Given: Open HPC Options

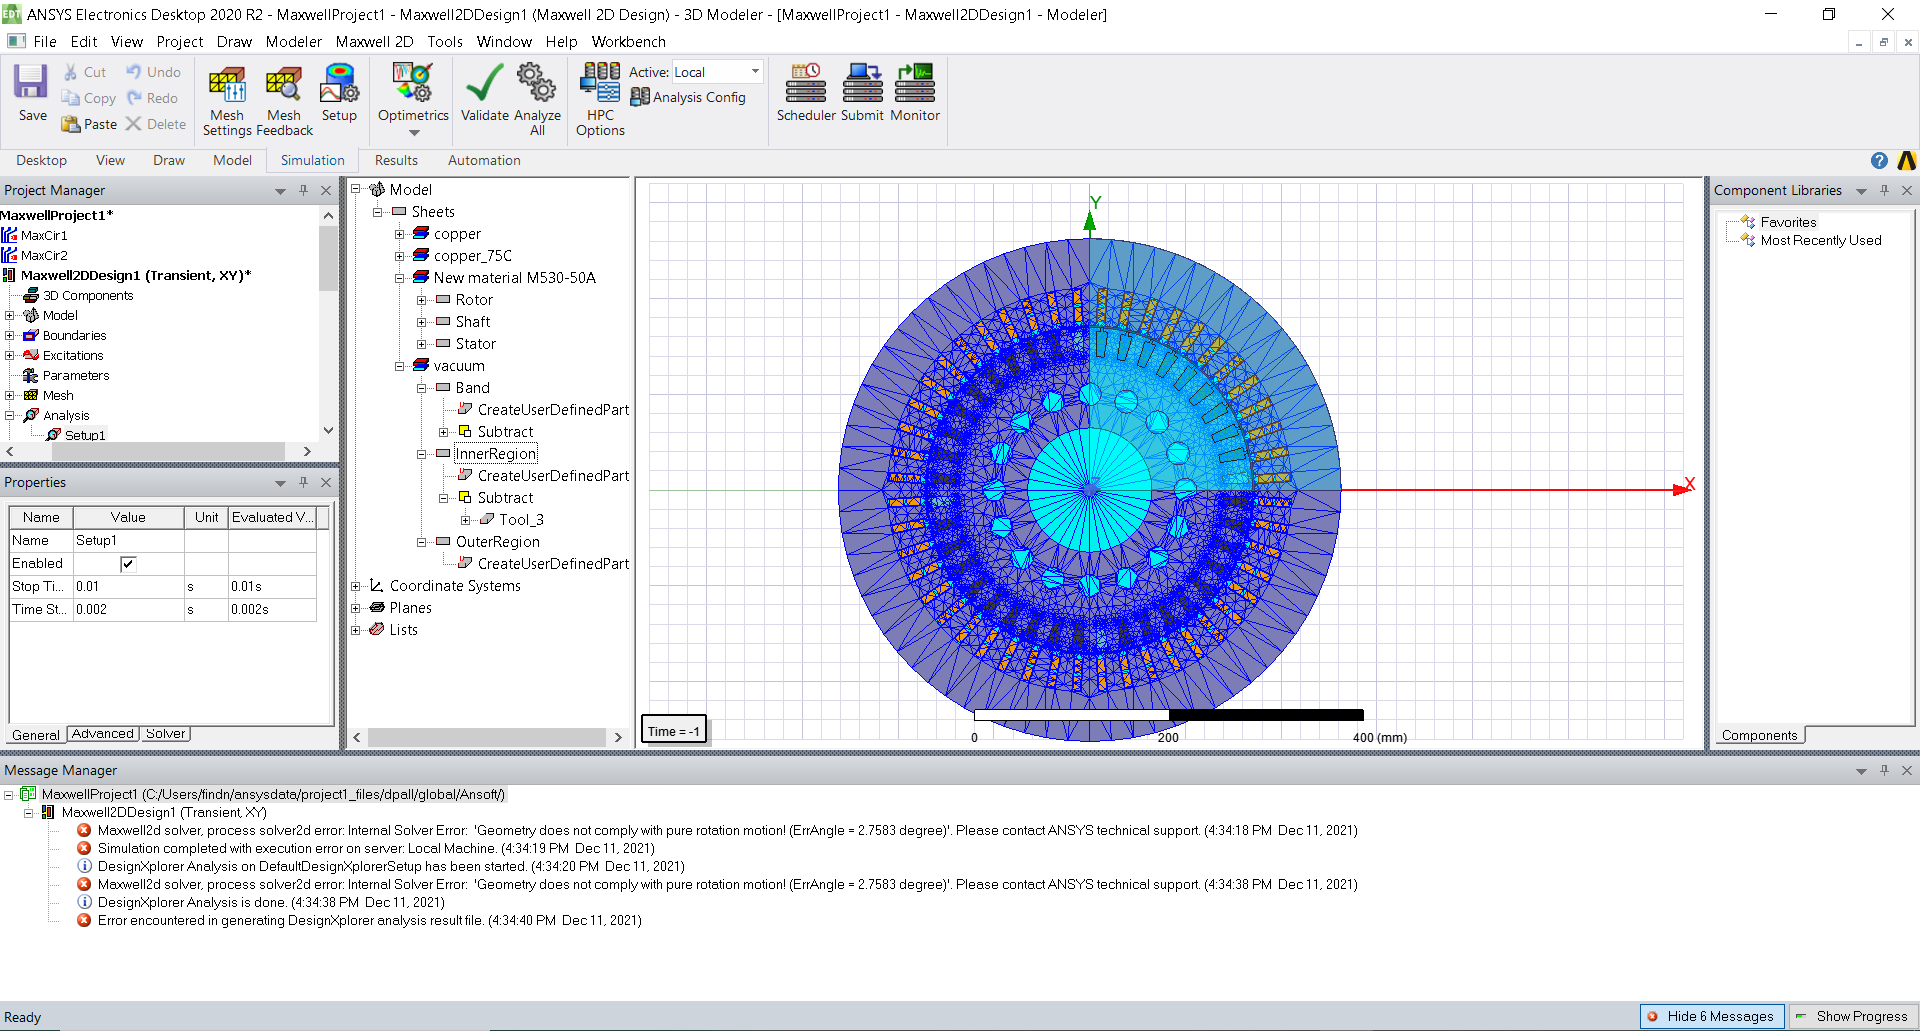Looking at the screenshot, I should pos(600,98).
